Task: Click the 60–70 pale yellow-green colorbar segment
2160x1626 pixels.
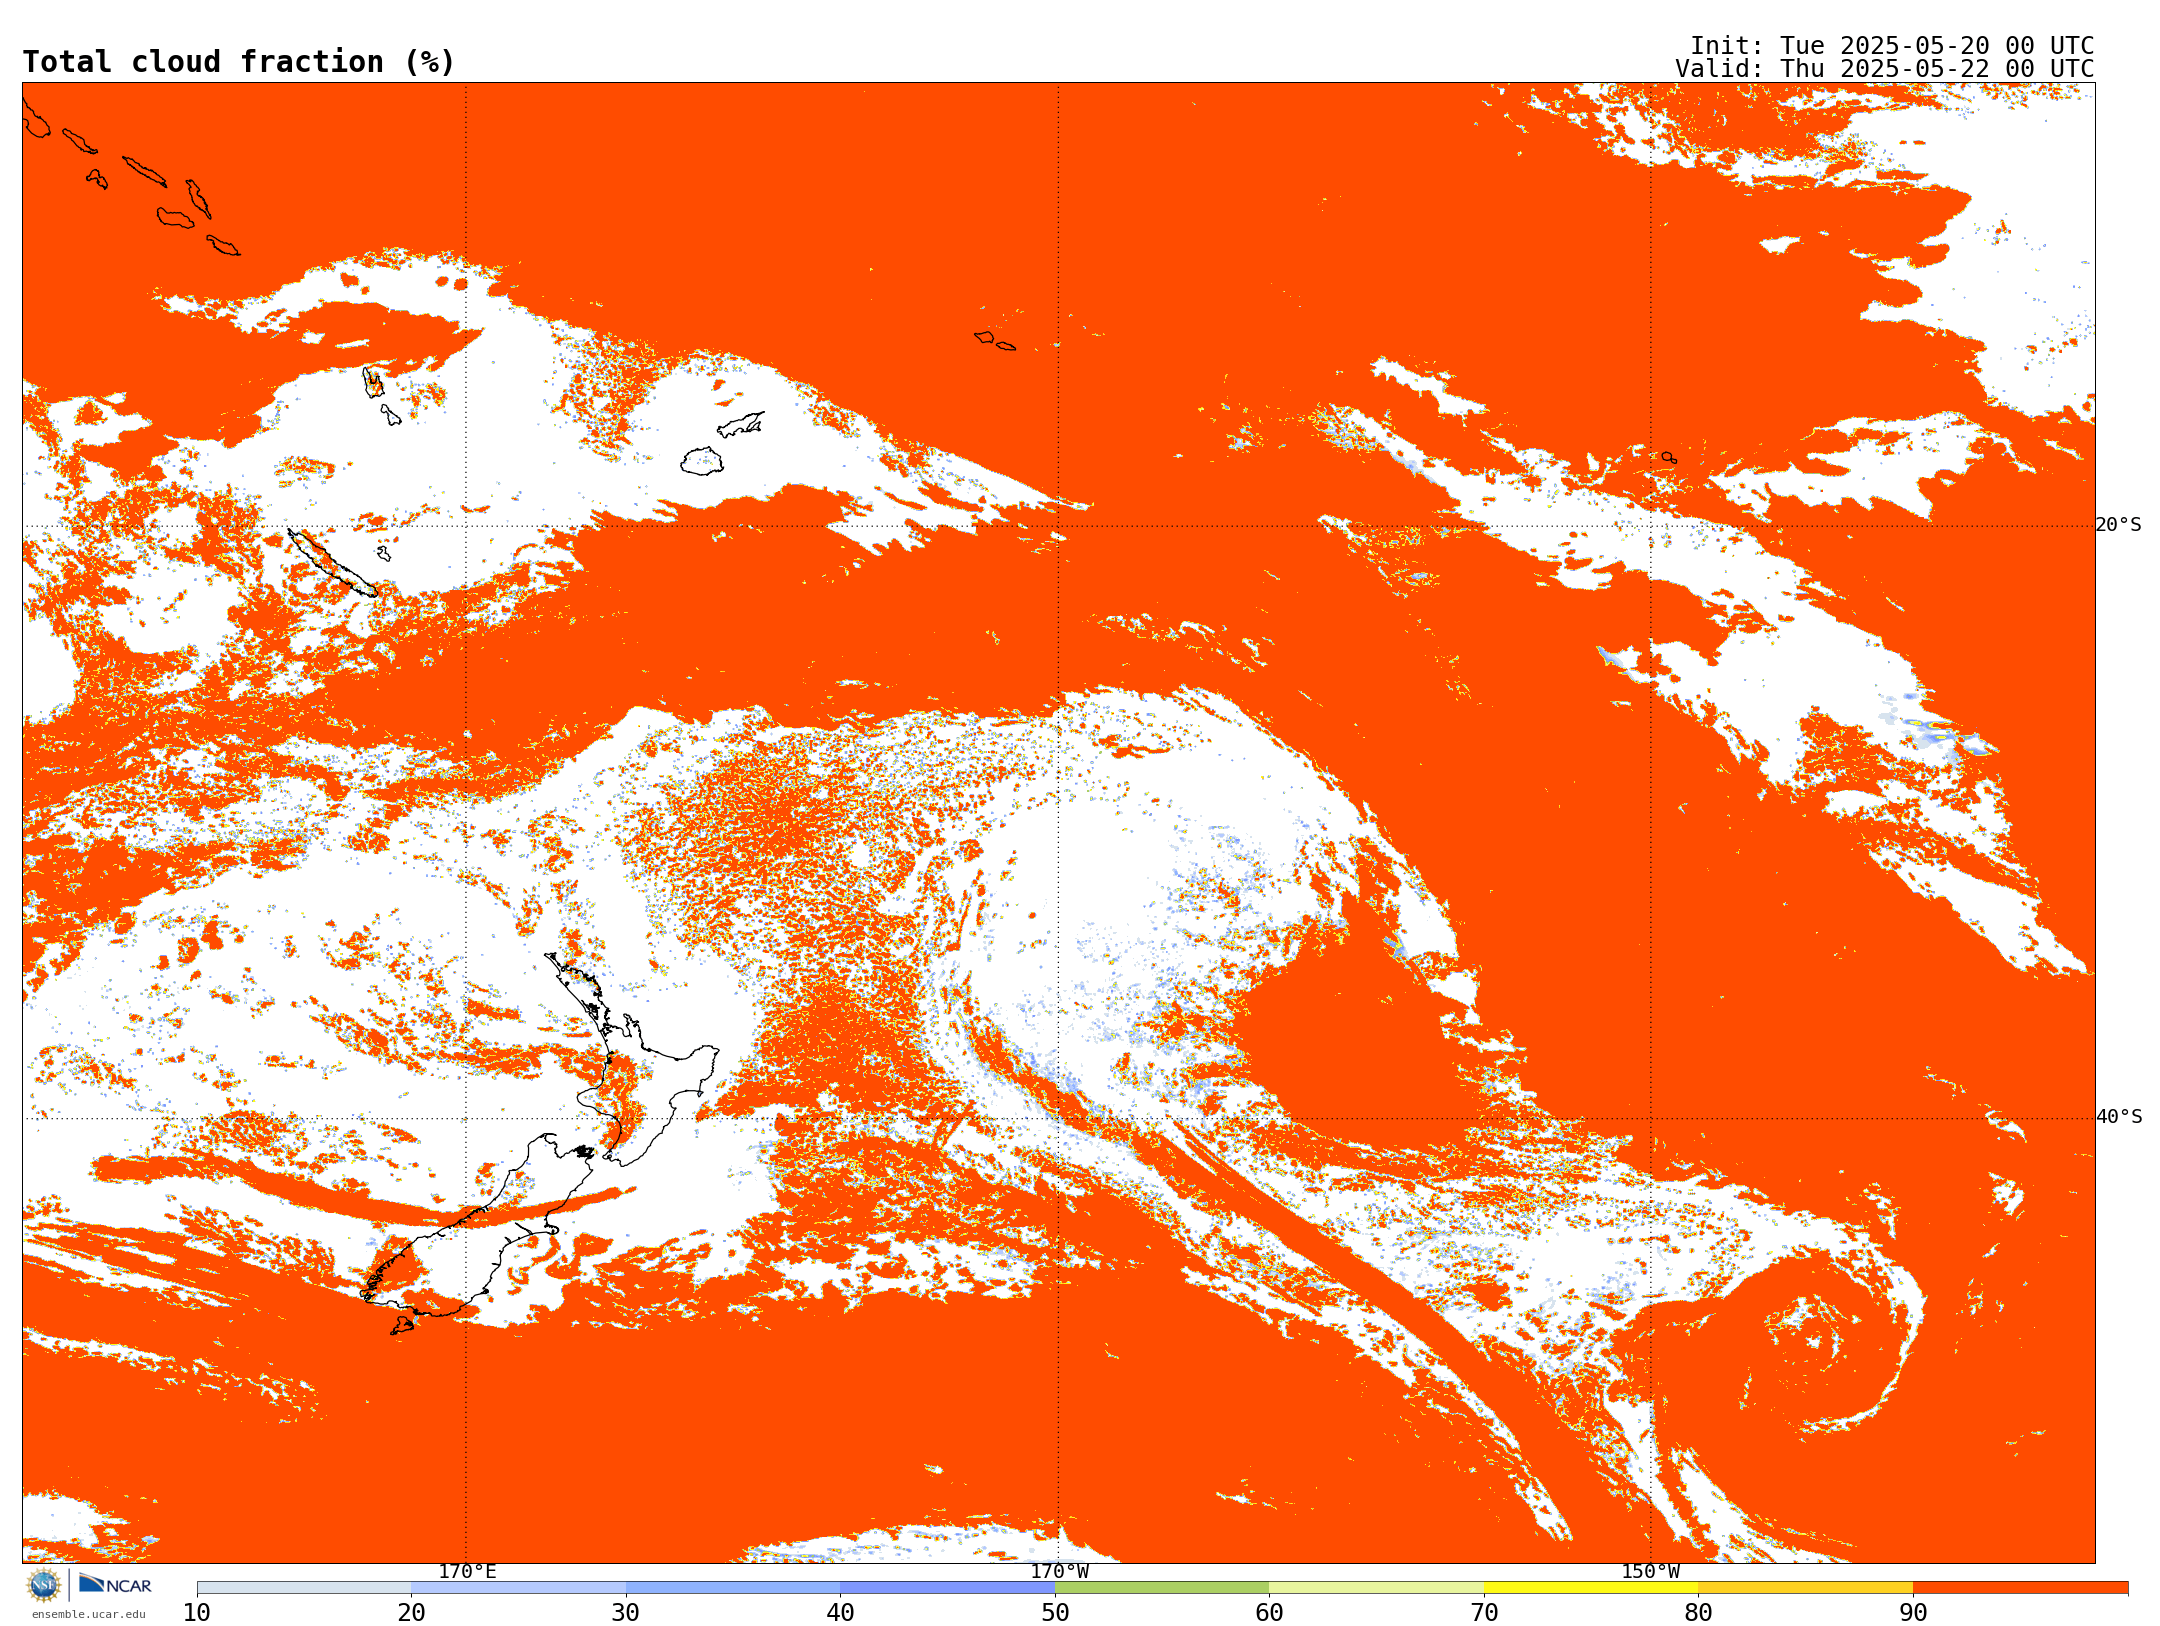Action: (1376, 1588)
